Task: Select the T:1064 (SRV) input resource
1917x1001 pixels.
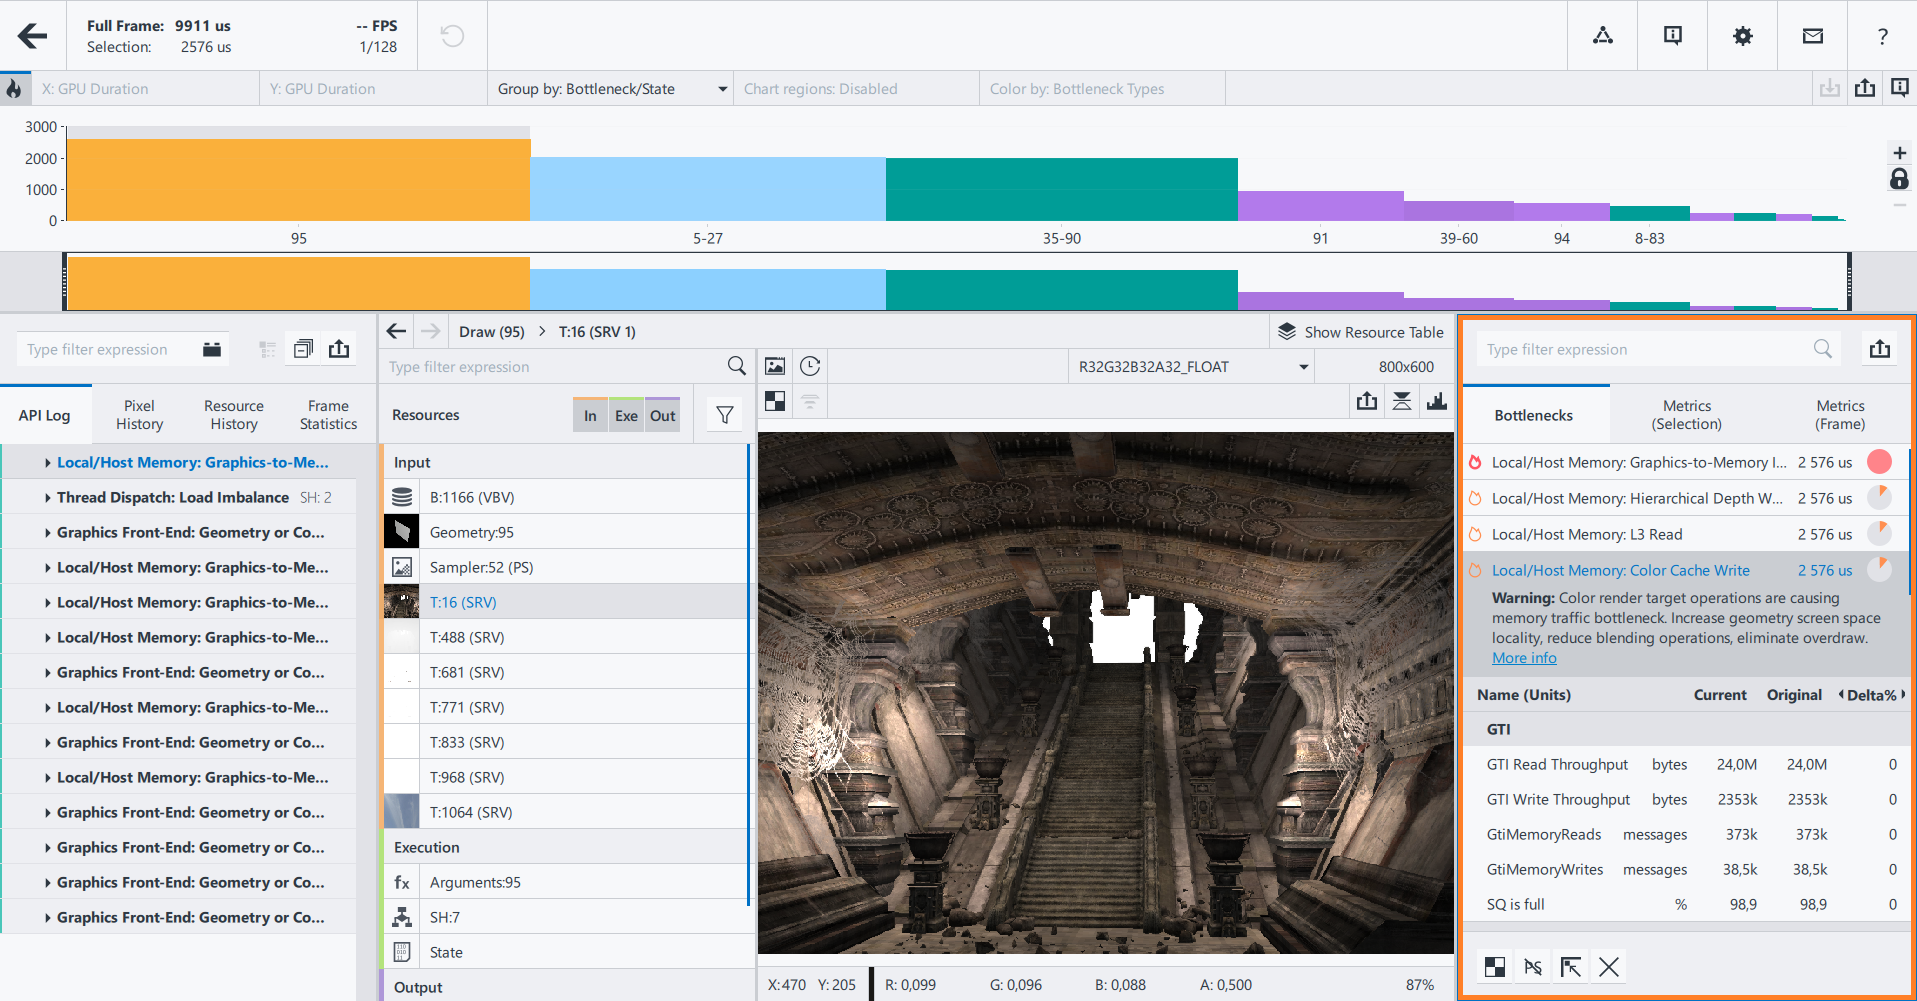Action: (470, 812)
